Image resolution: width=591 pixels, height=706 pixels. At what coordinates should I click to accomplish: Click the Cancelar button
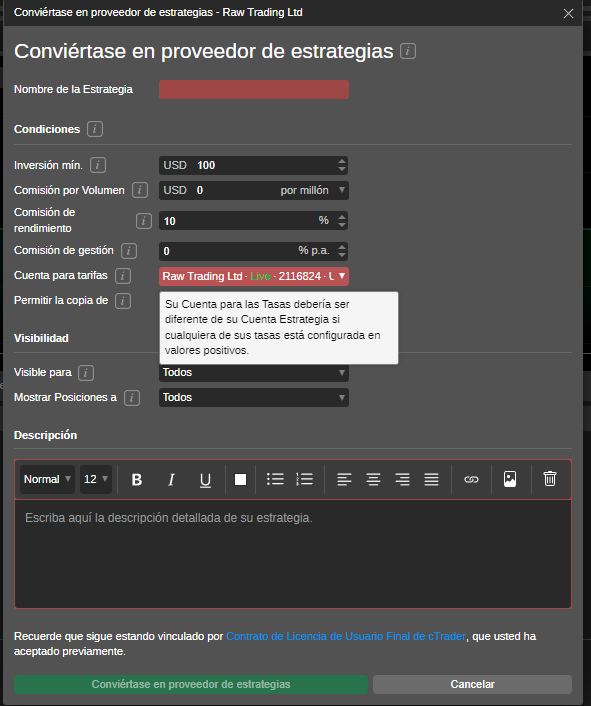pyautogui.click(x=472, y=684)
